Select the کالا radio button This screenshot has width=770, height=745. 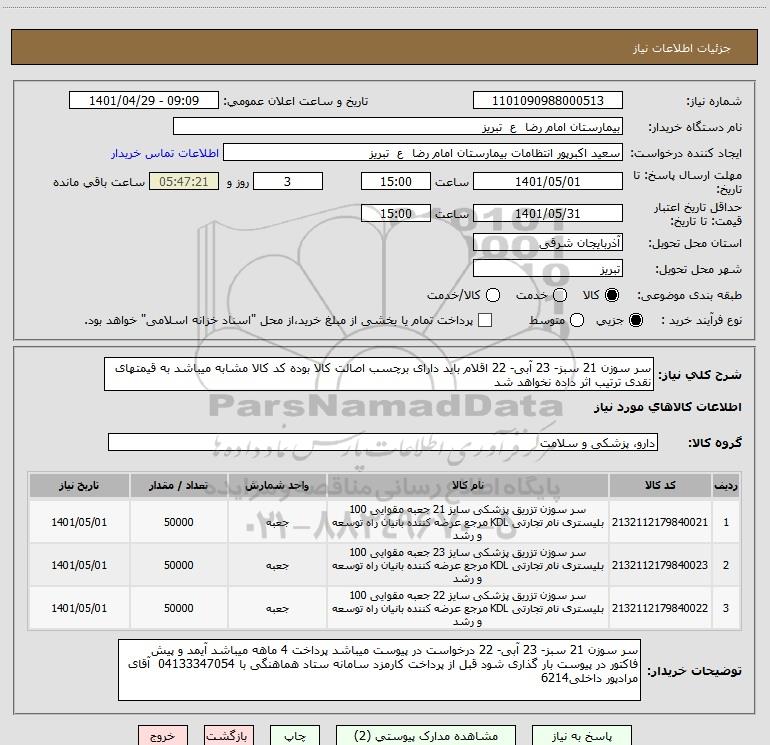[x=612, y=295]
